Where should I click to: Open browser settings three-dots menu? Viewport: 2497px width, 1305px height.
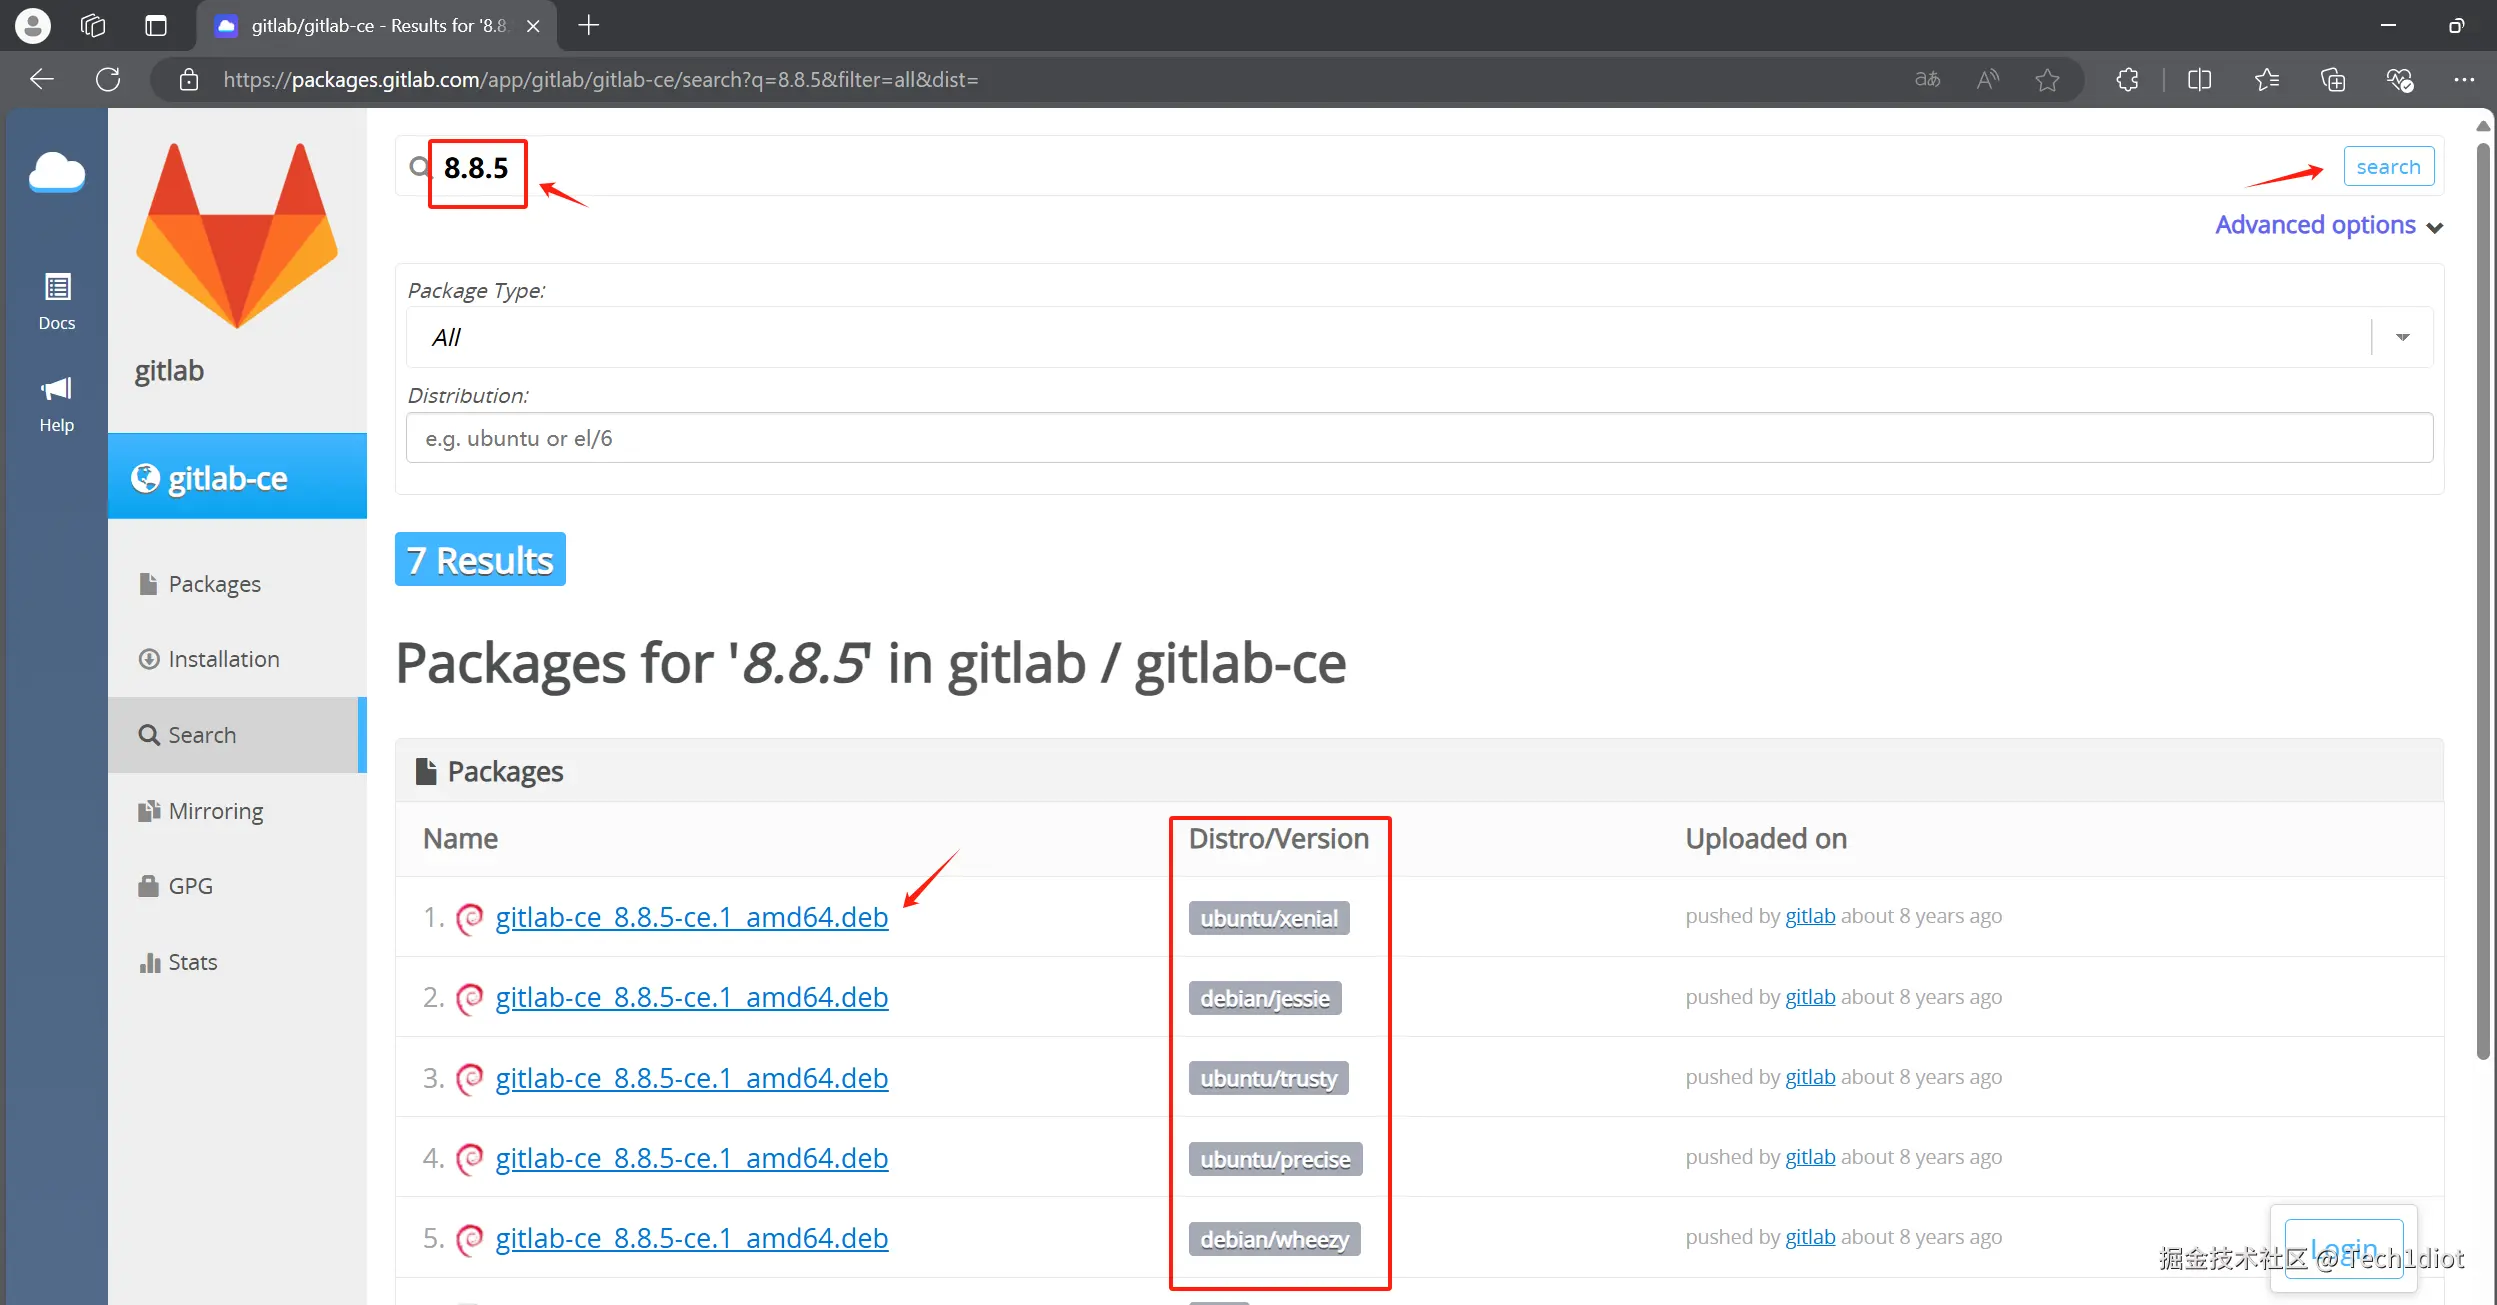[x=2463, y=79]
